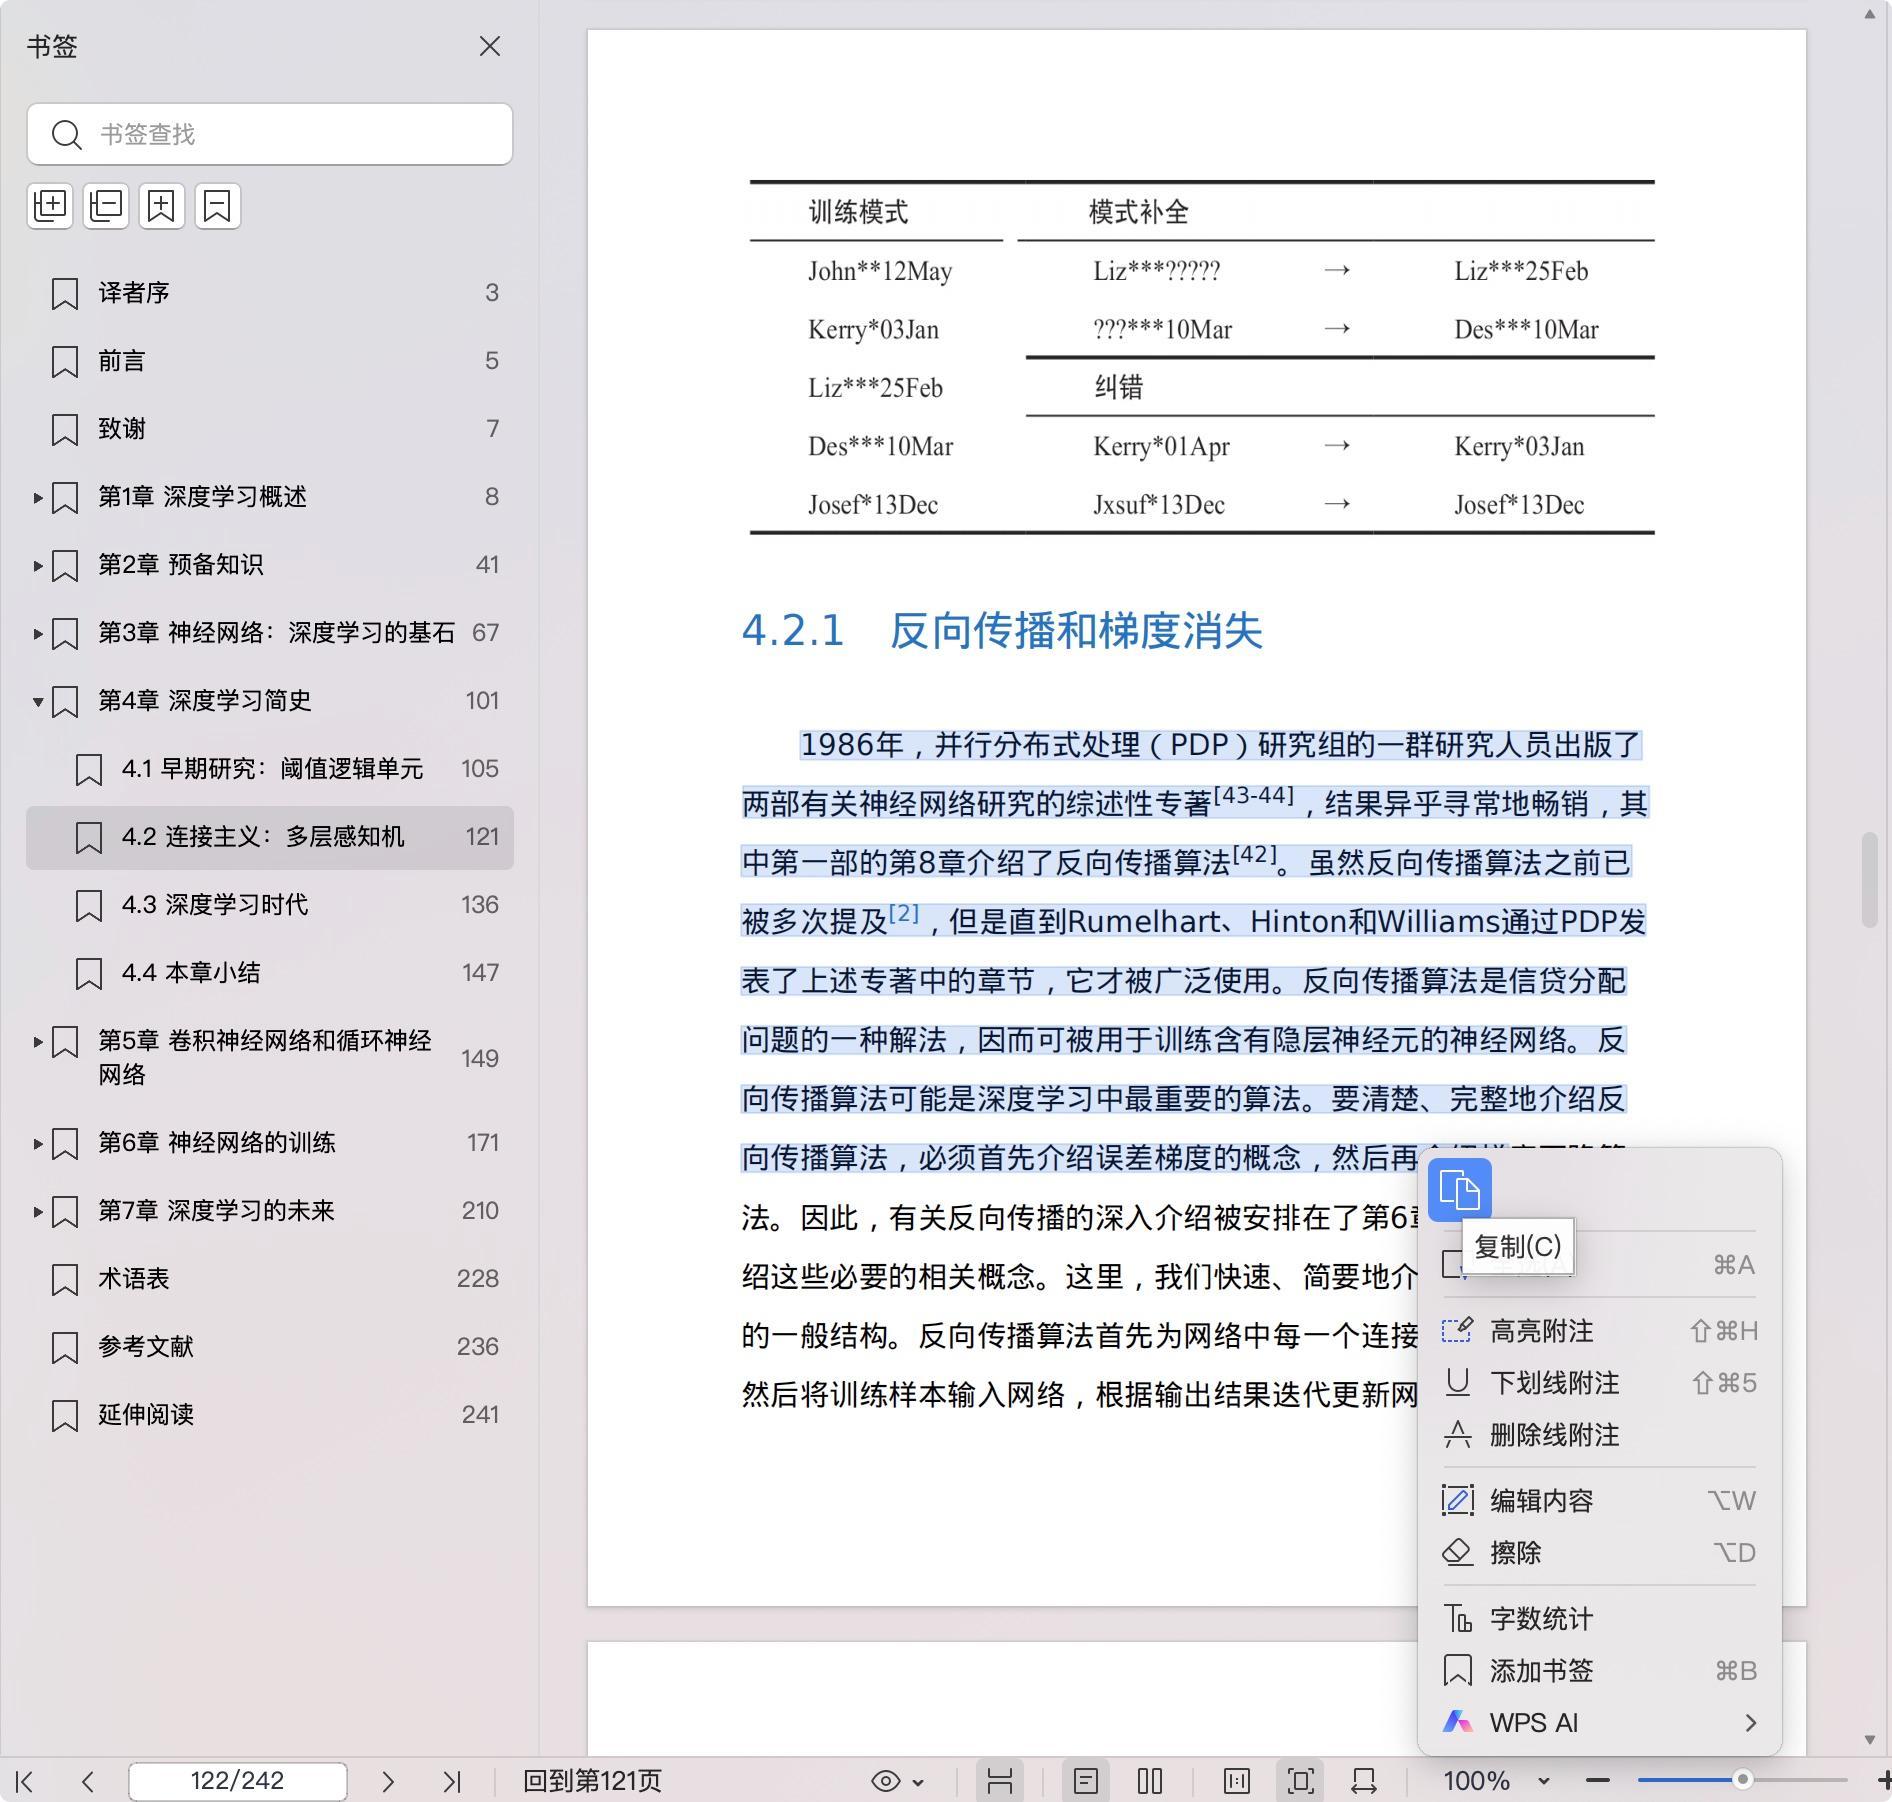The width and height of the screenshot is (1892, 1802).
Task: Click the zoom slider handle
Action: (1742, 1780)
